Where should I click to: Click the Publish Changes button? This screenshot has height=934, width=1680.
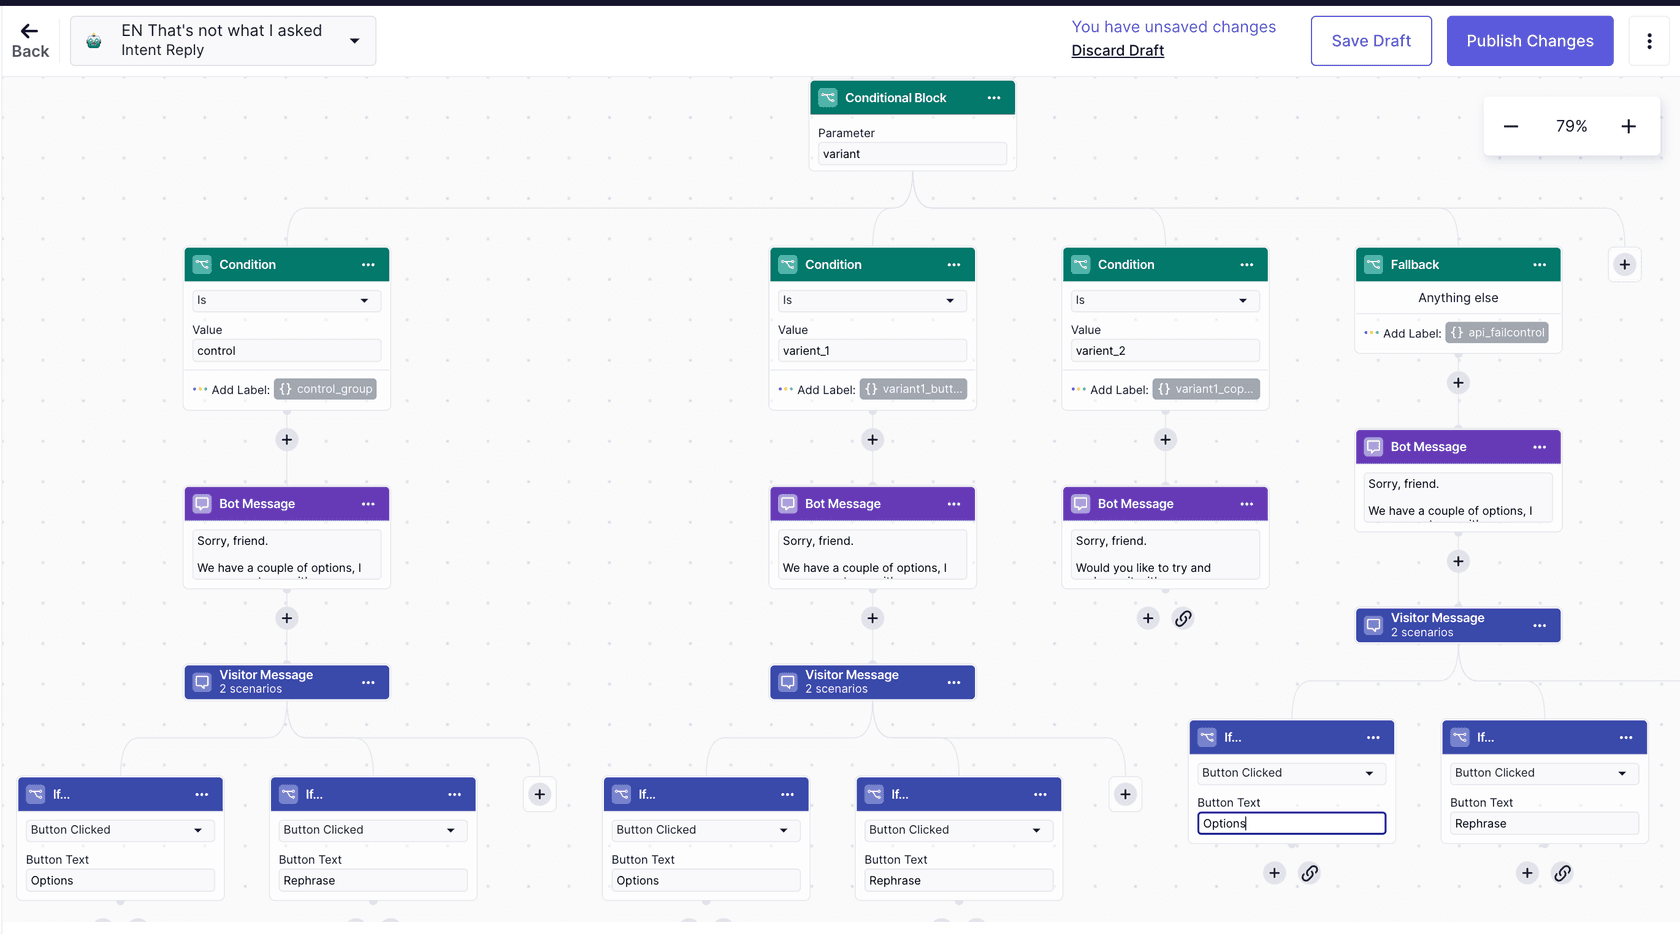(1530, 41)
